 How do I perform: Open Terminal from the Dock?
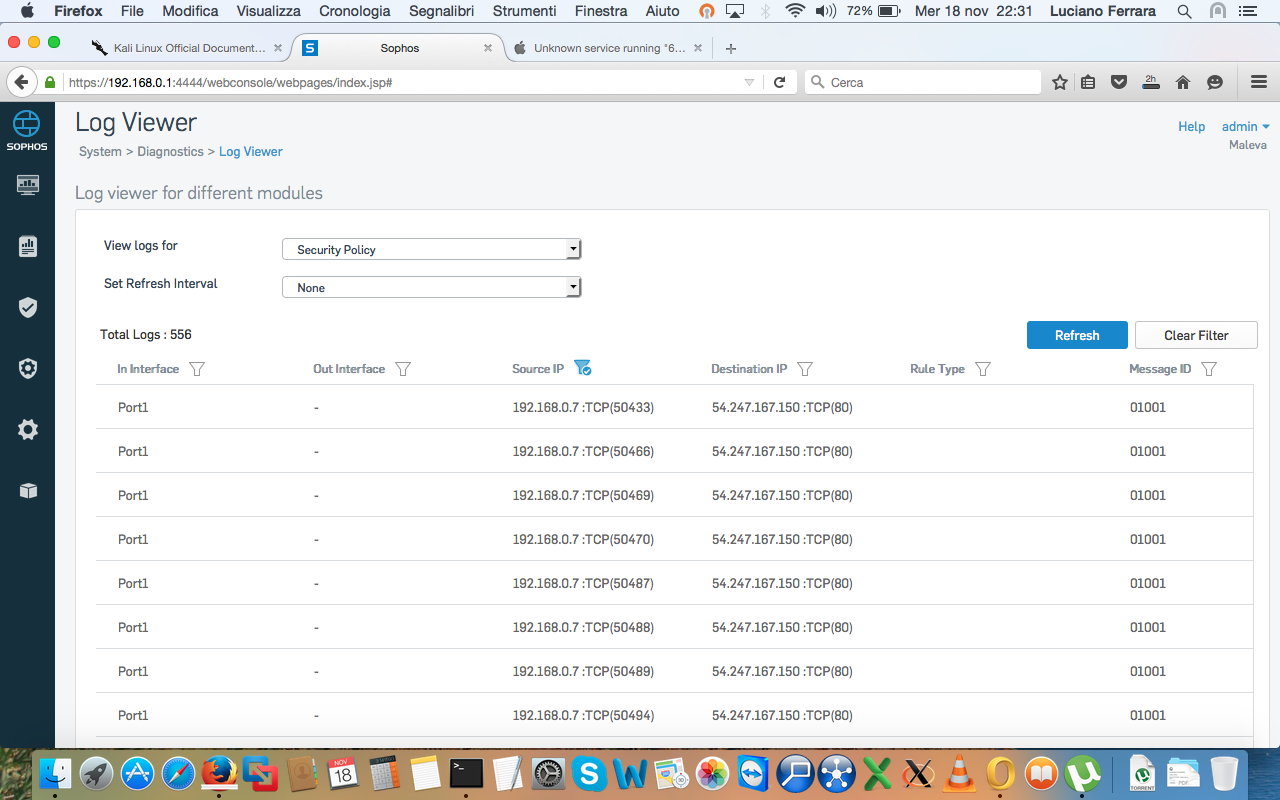[467, 773]
